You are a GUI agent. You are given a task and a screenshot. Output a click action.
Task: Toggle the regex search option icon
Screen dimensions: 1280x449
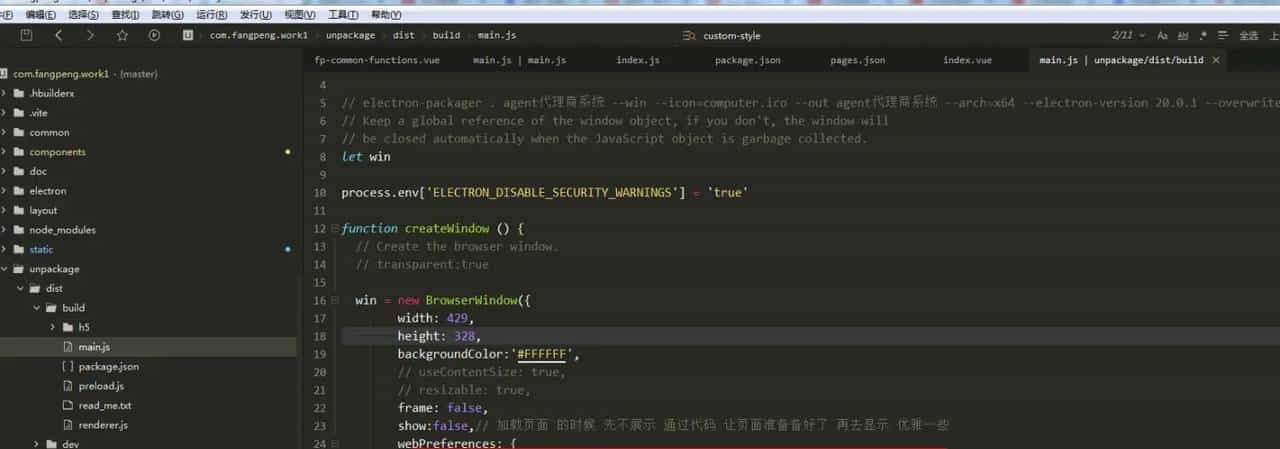(x=1204, y=35)
